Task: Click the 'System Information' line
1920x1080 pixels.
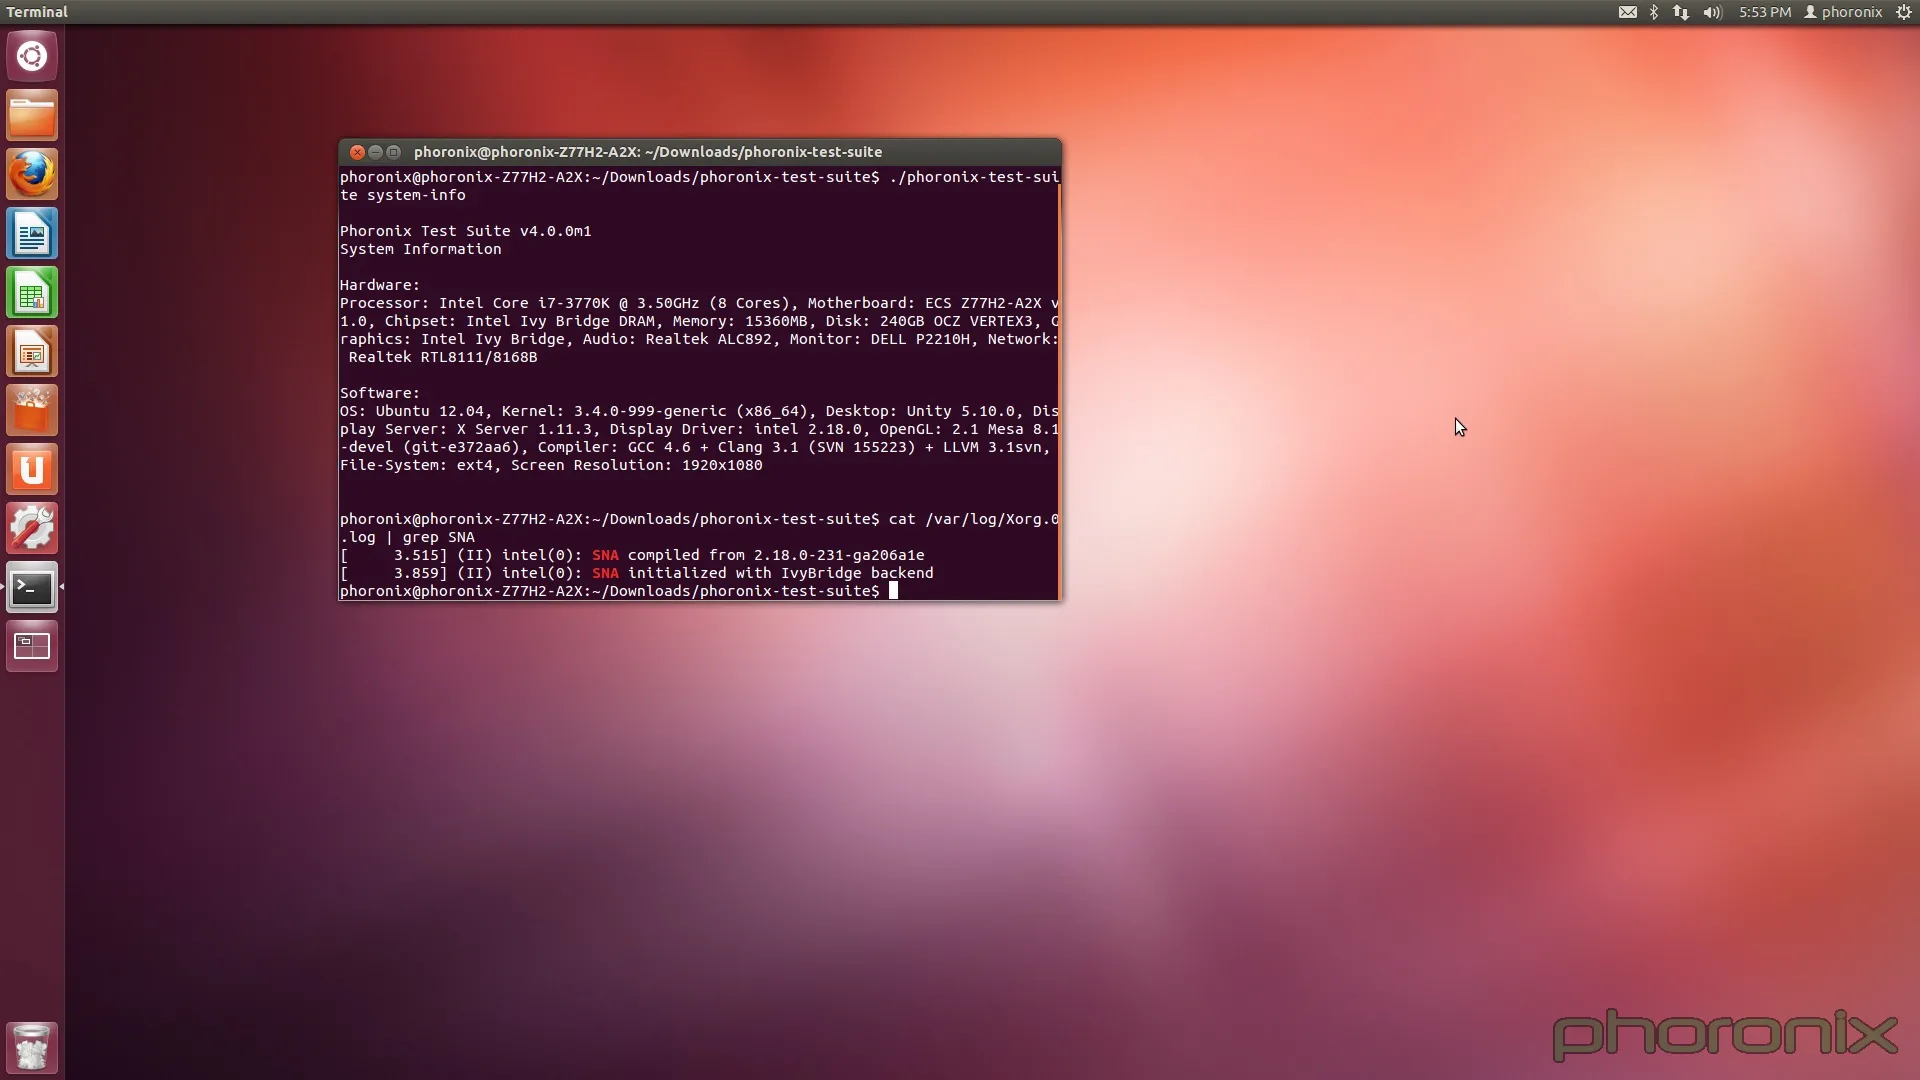Action: coord(420,249)
